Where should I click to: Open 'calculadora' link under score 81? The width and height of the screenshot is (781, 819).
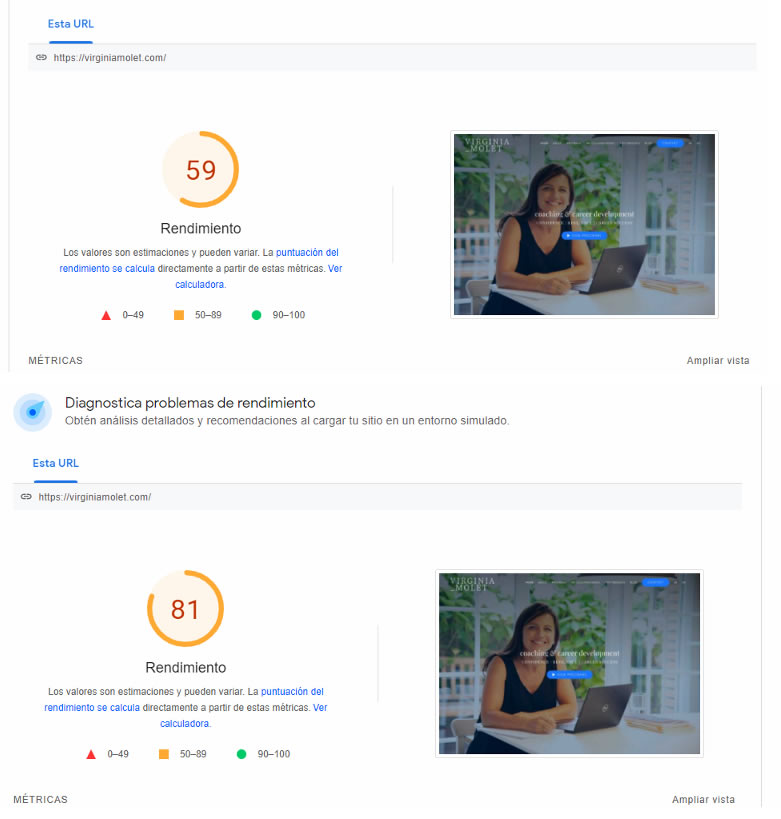(x=185, y=724)
